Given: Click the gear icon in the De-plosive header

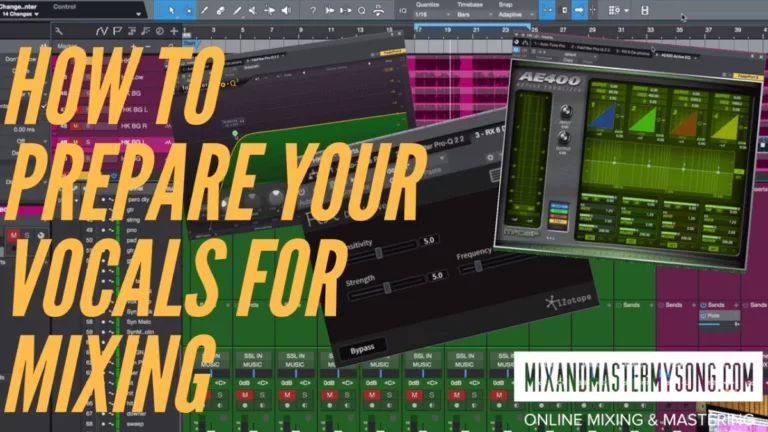Looking at the screenshot, I should tap(490, 157).
